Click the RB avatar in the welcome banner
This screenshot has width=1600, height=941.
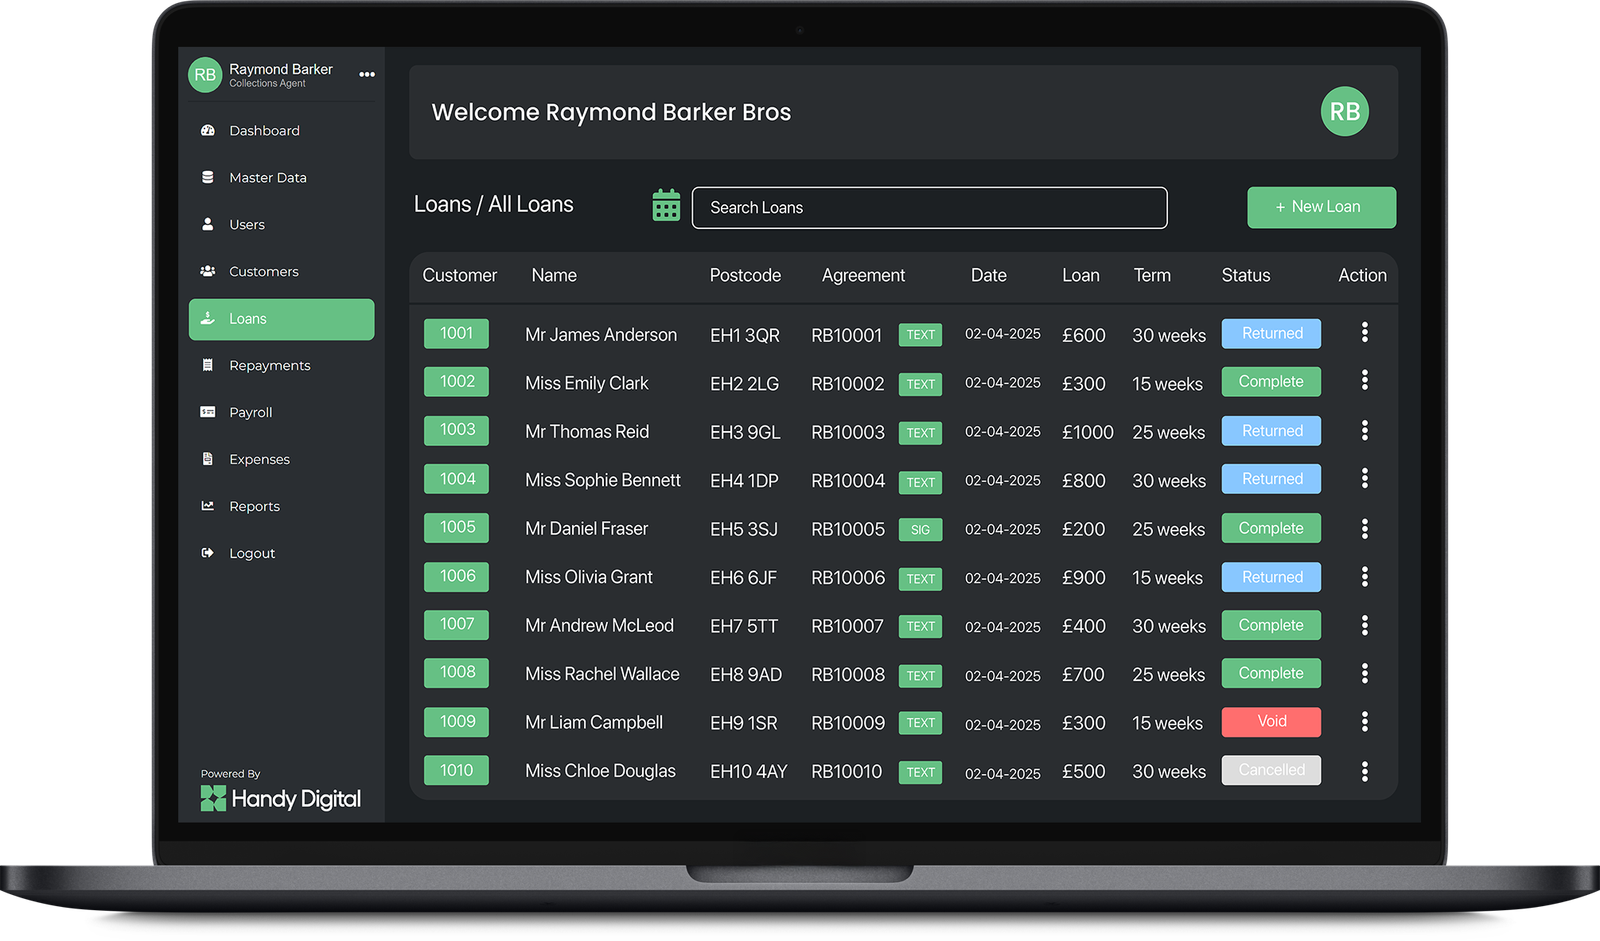pos(1344,112)
